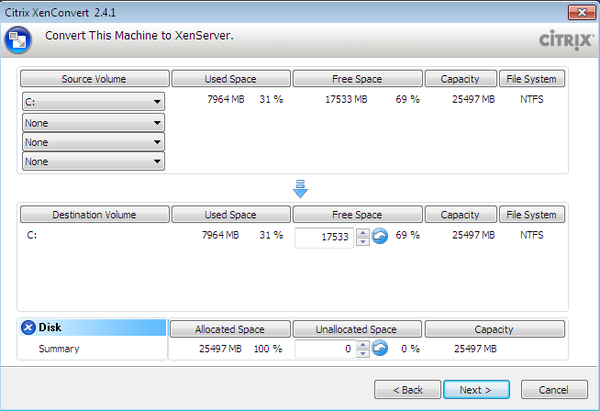Expand the third source volume dropdown

coord(93,142)
